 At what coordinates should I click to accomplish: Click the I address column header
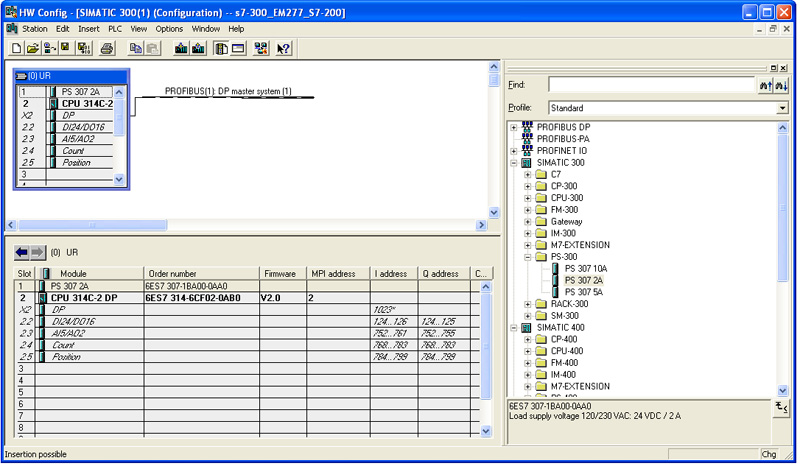coord(393,274)
